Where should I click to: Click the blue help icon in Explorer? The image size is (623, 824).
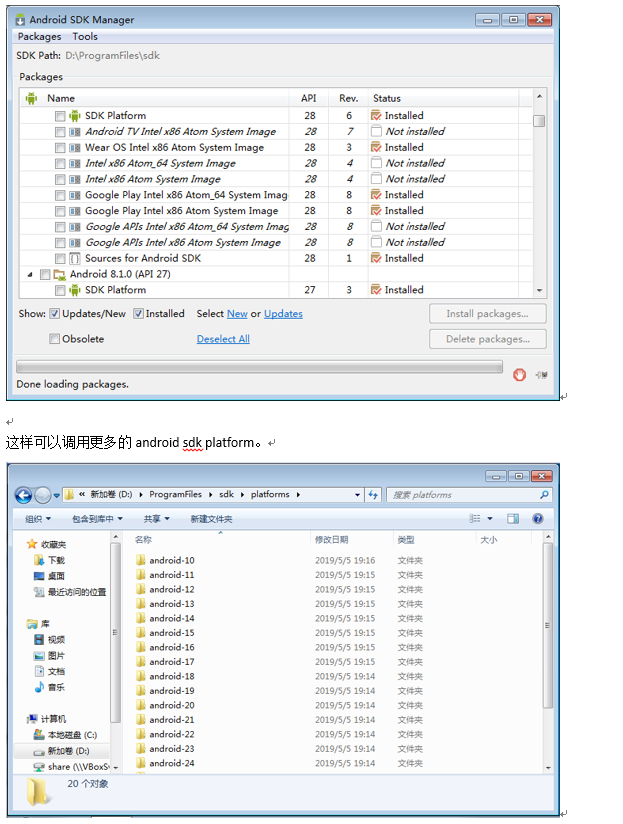pos(537,519)
